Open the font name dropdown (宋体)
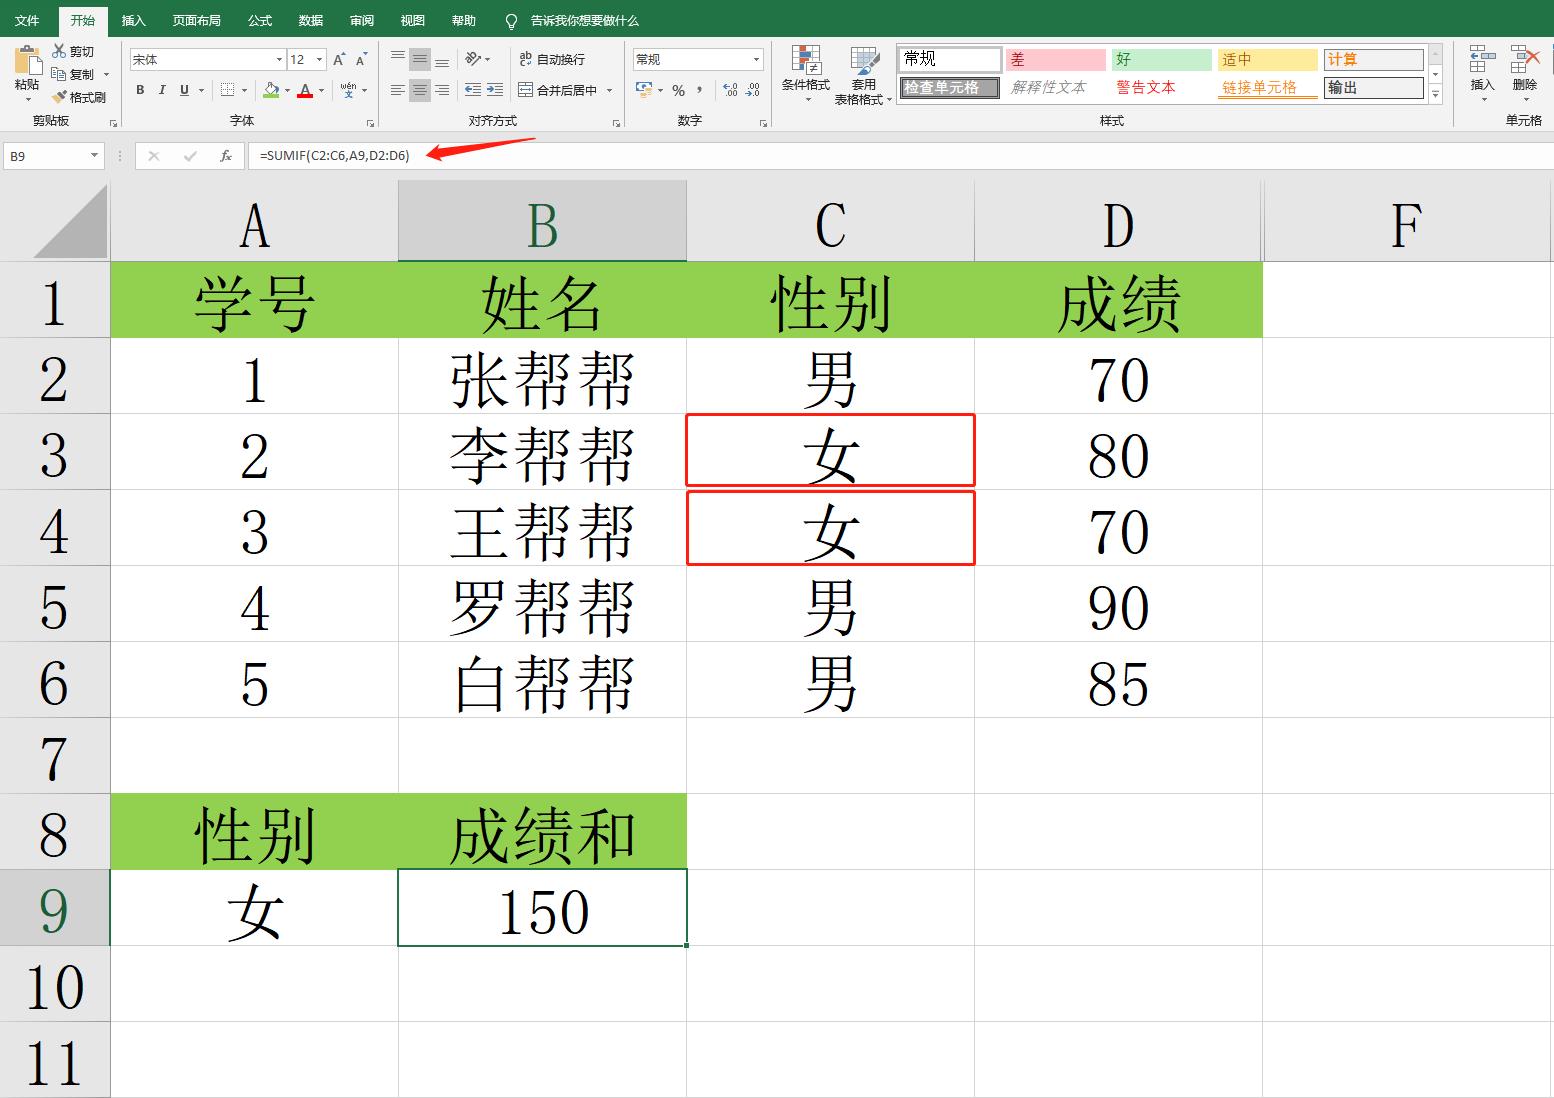This screenshot has height=1098, width=1554. (x=279, y=60)
